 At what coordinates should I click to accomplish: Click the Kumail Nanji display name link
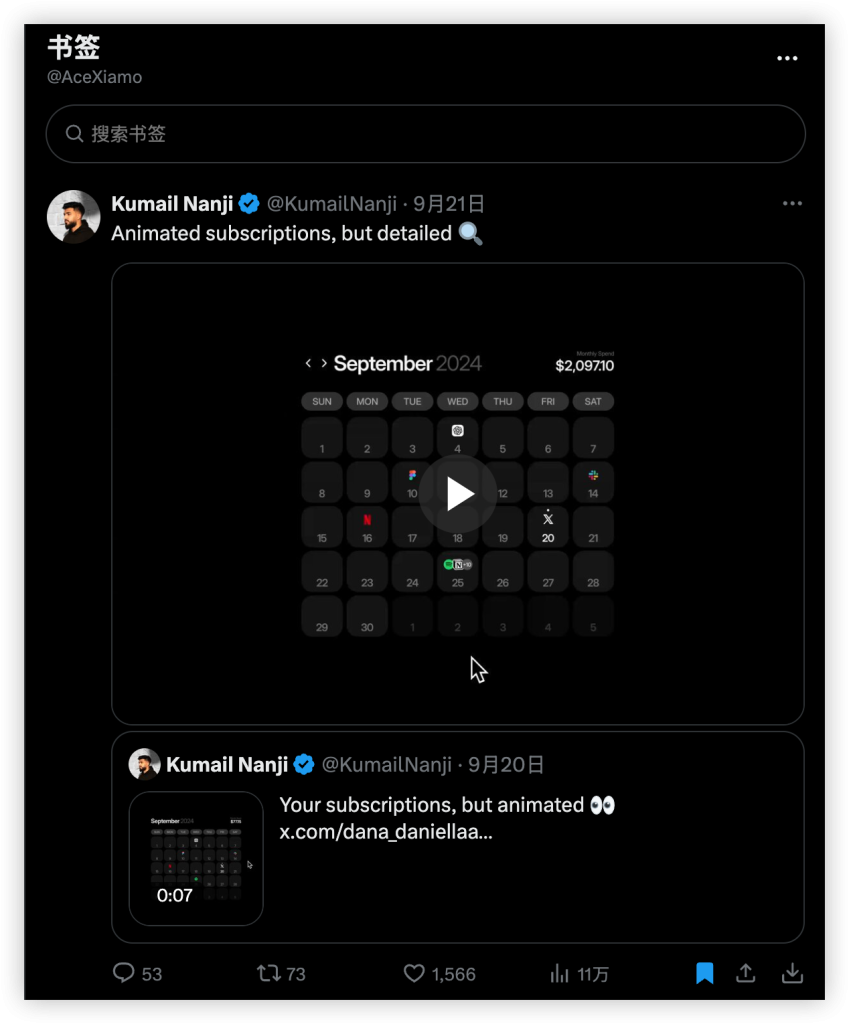pyautogui.click(x=172, y=204)
